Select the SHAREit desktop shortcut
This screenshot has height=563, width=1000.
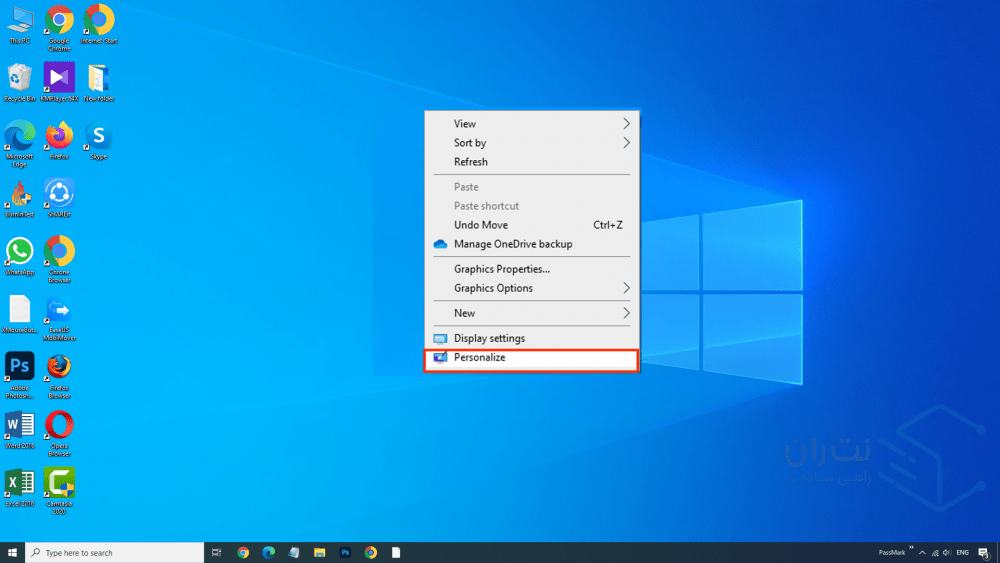point(59,198)
